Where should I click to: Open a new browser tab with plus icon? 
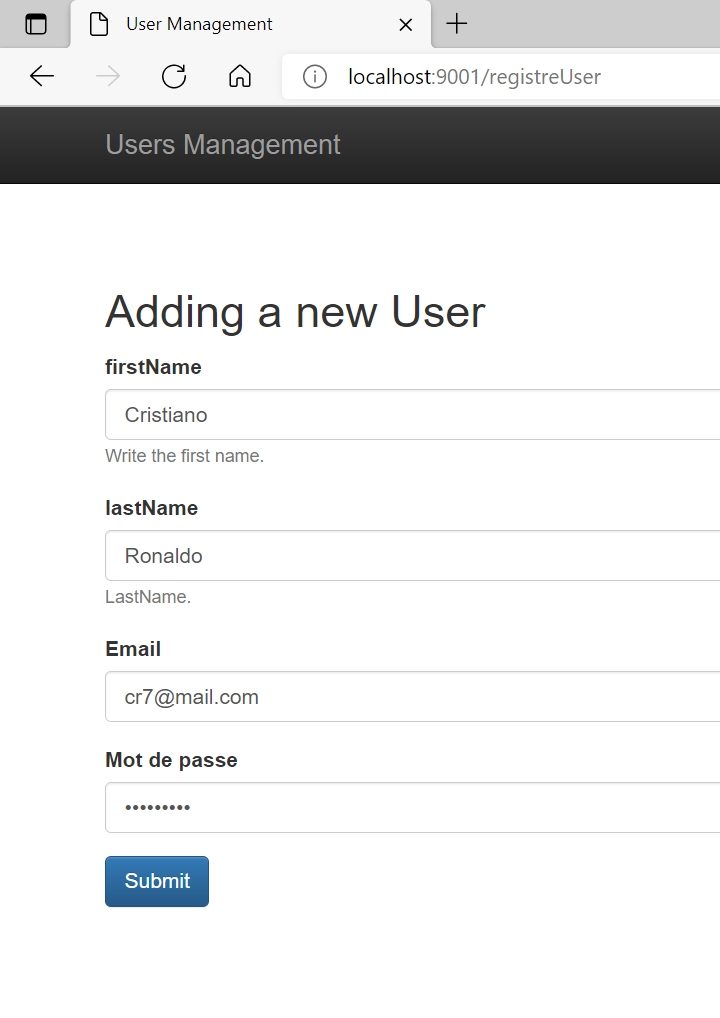(456, 23)
